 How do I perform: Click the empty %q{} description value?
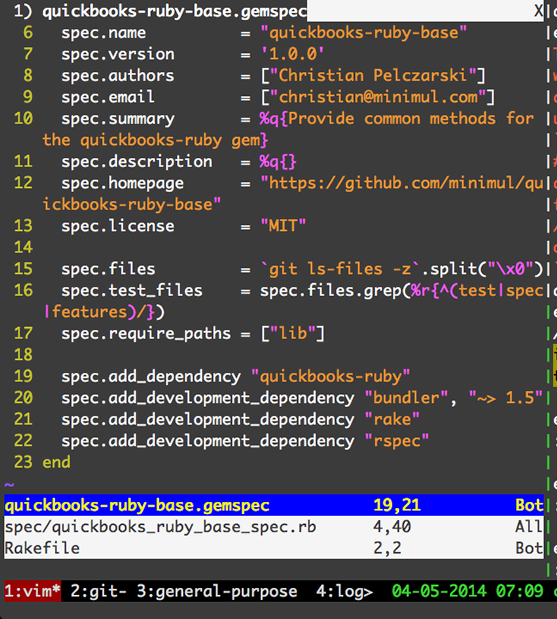tap(278, 161)
